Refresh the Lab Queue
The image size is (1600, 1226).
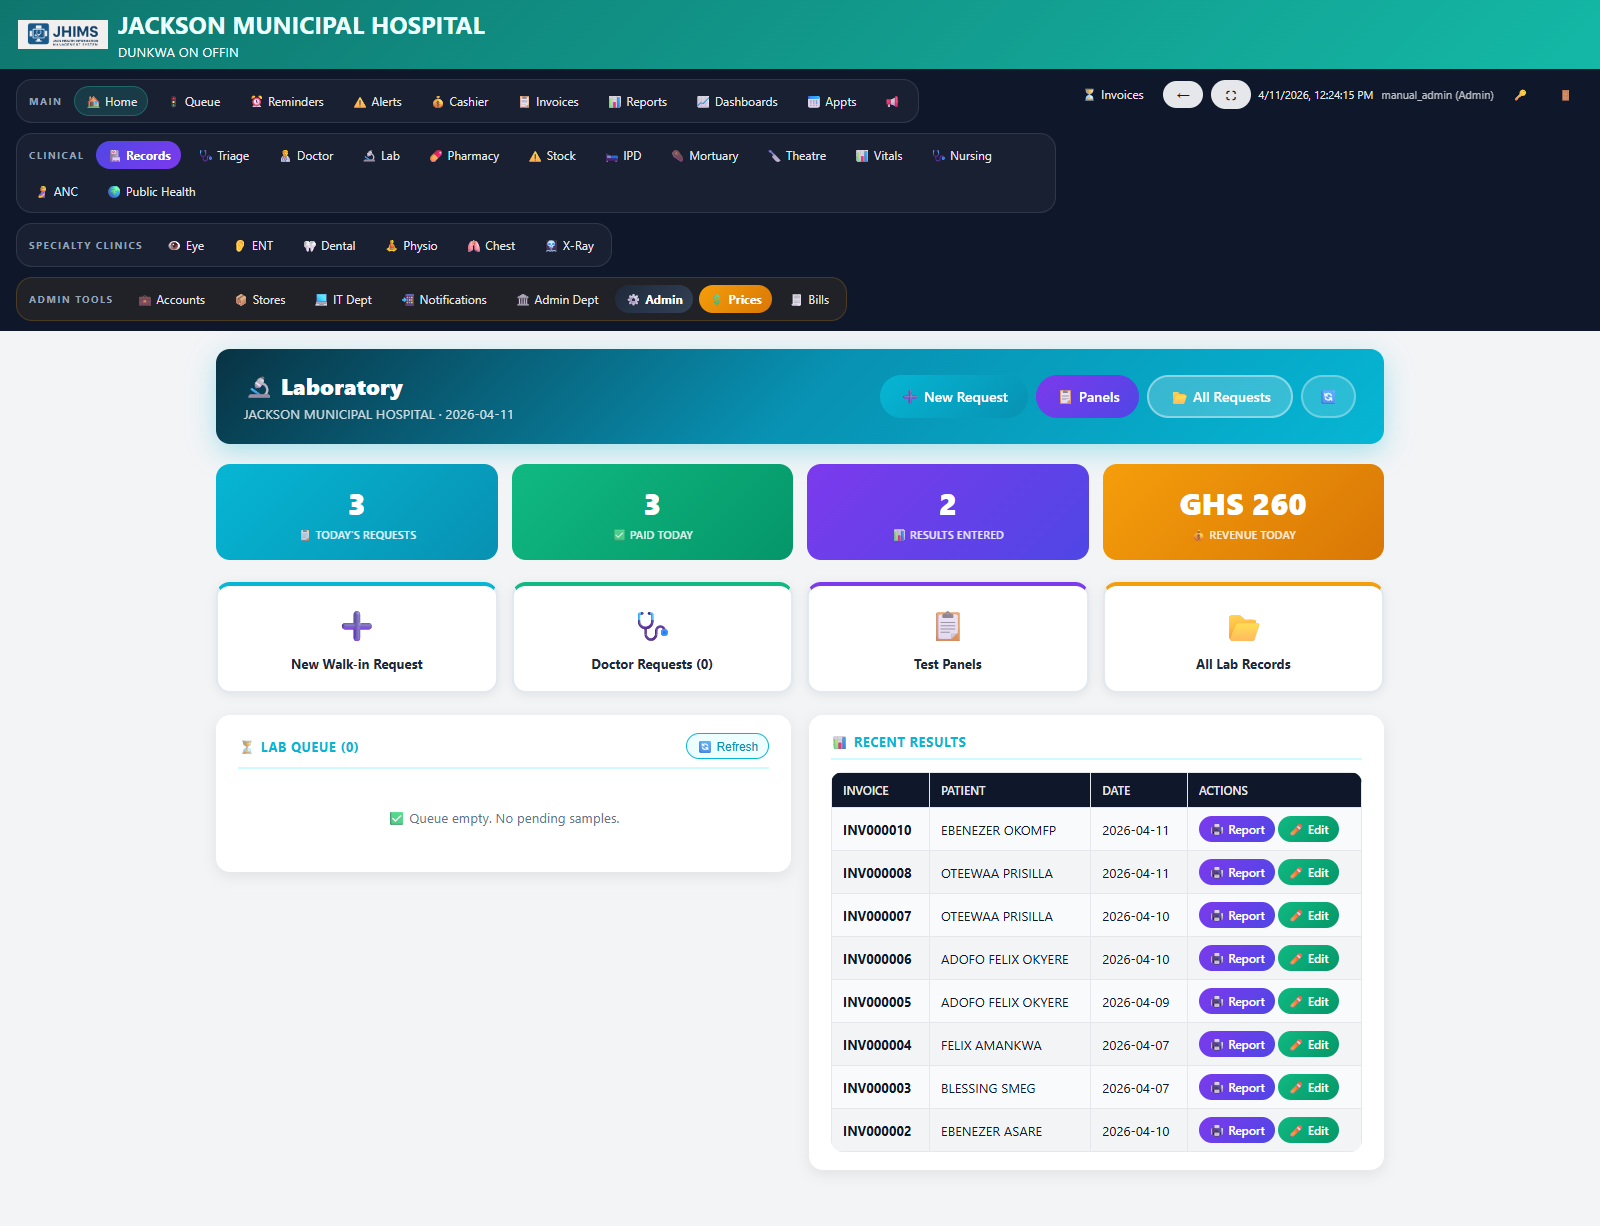pos(727,746)
